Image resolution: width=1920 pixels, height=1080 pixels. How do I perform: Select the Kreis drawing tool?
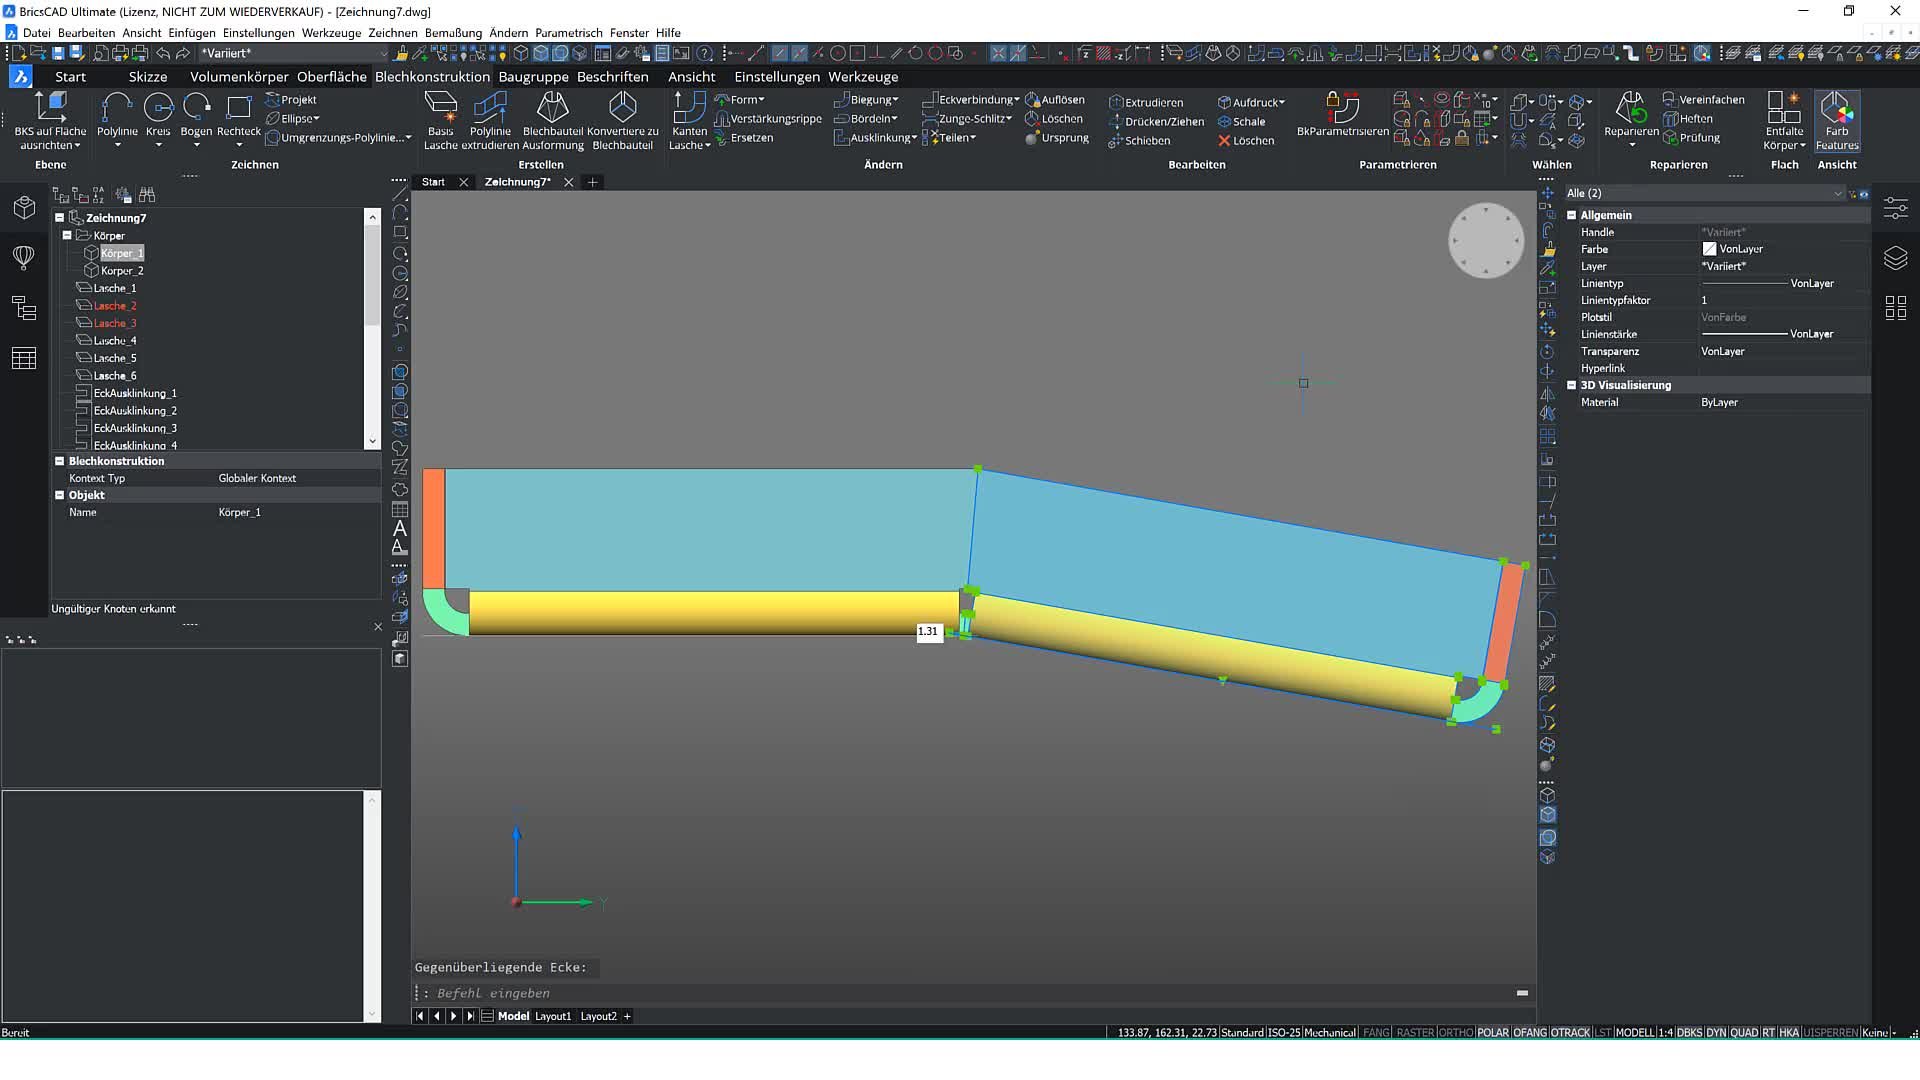(158, 115)
